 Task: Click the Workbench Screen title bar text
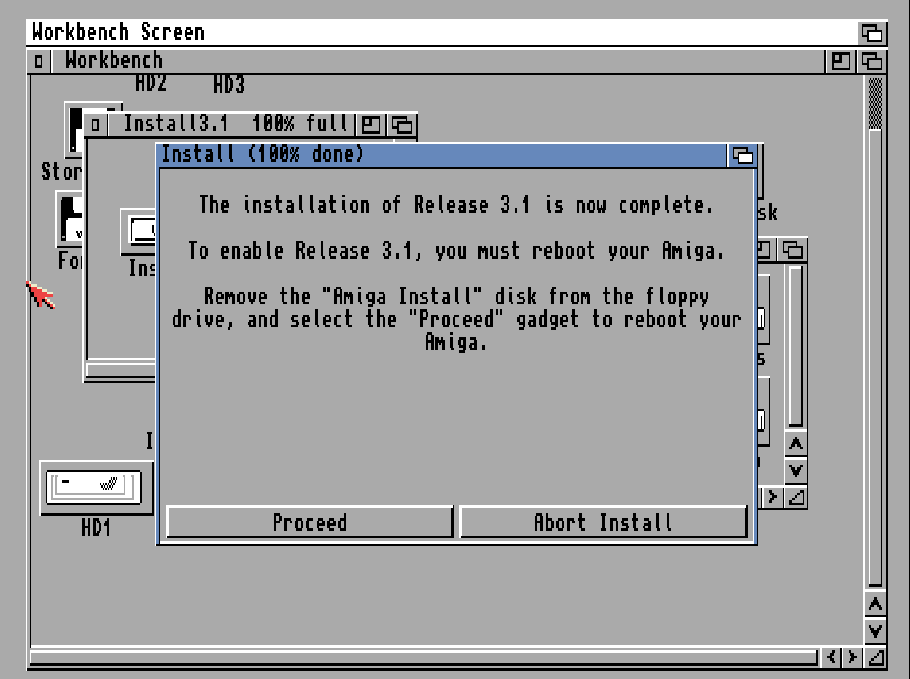(118, 32)
